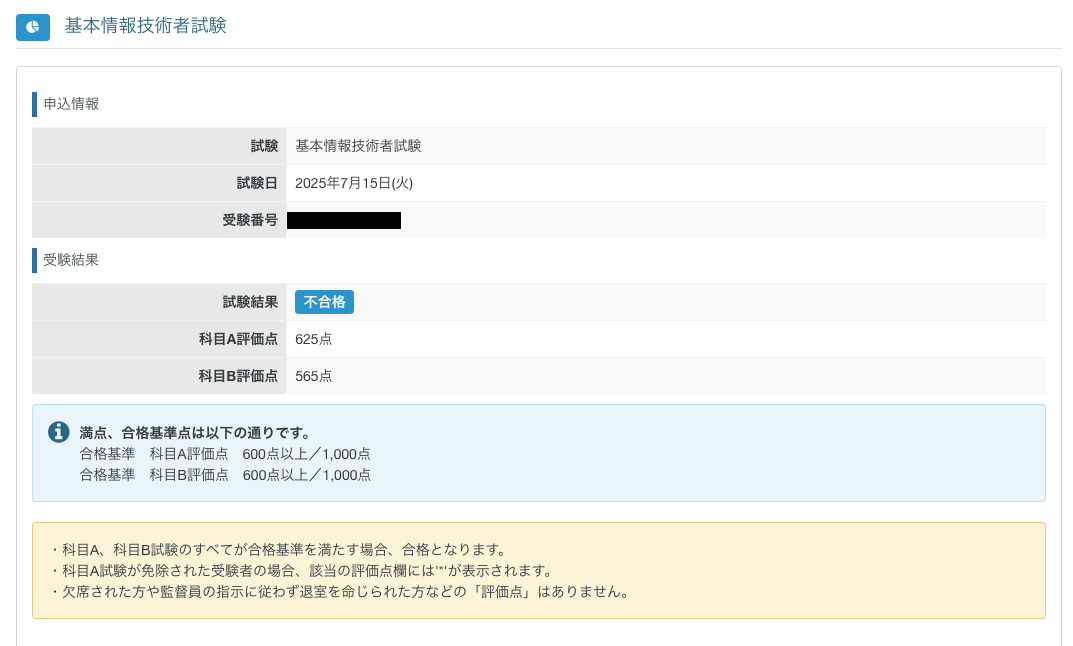Image resolution: width=1073 pixels, height=646 pixels.
Task: Click the 科目A 600点以上 passing criteria line
Action: (x=225, y=454)
